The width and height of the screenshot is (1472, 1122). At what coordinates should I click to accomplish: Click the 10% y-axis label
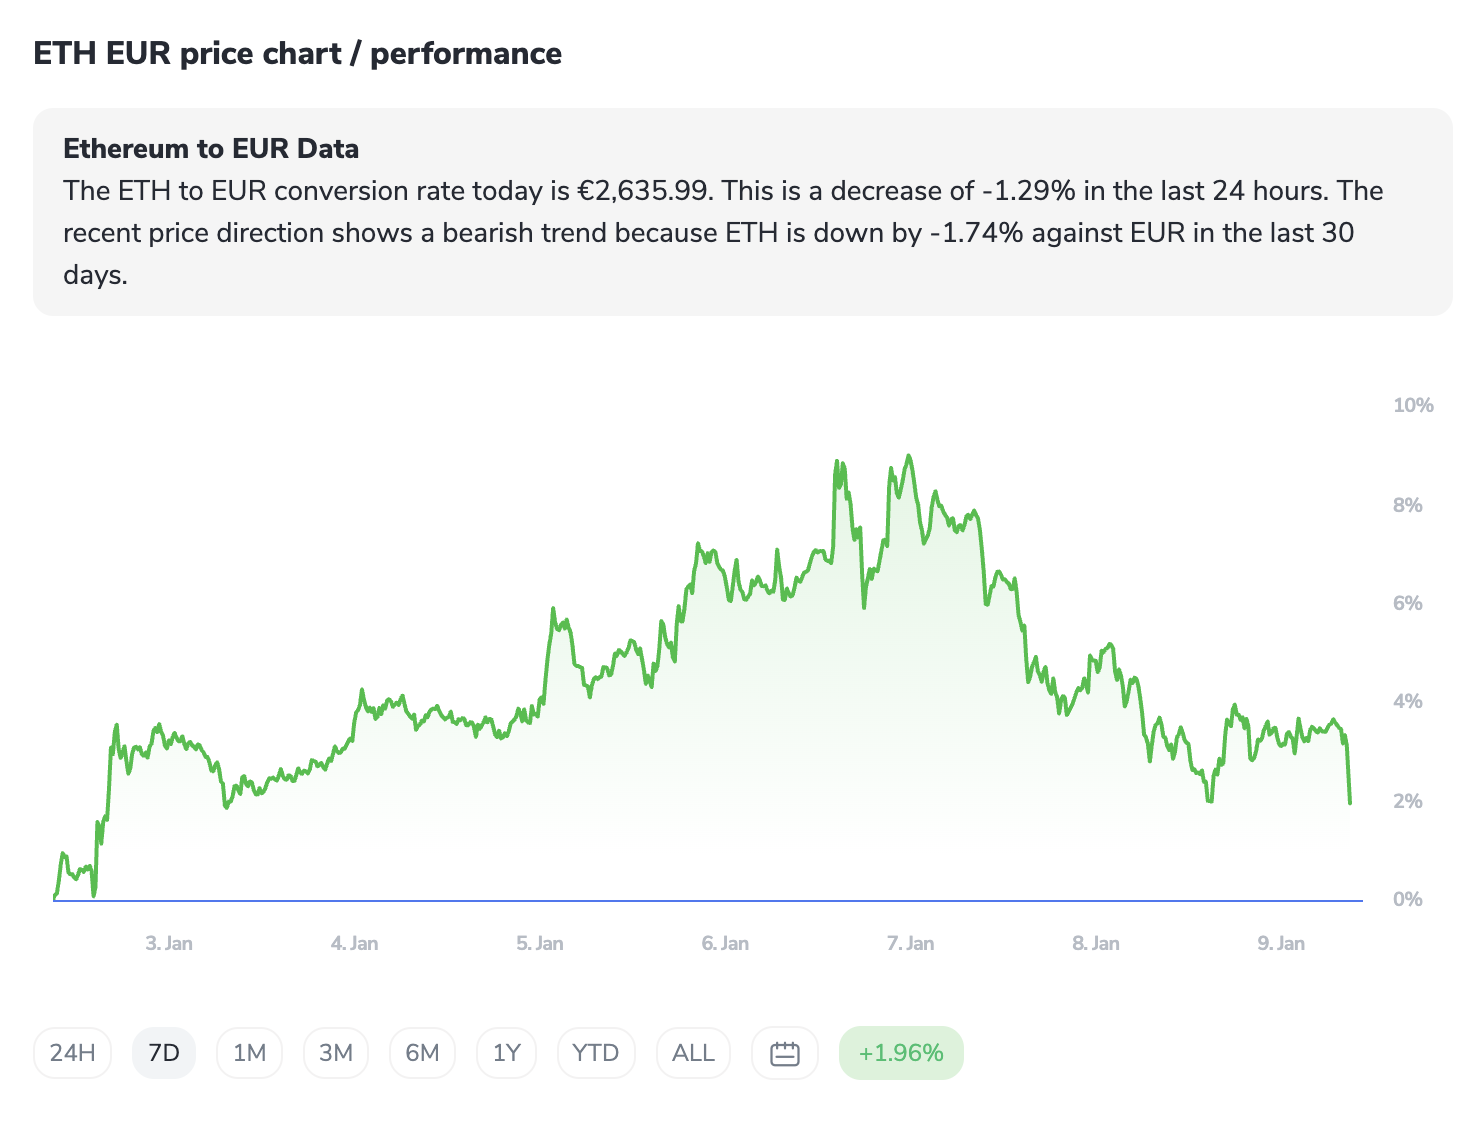point(1413,405)
